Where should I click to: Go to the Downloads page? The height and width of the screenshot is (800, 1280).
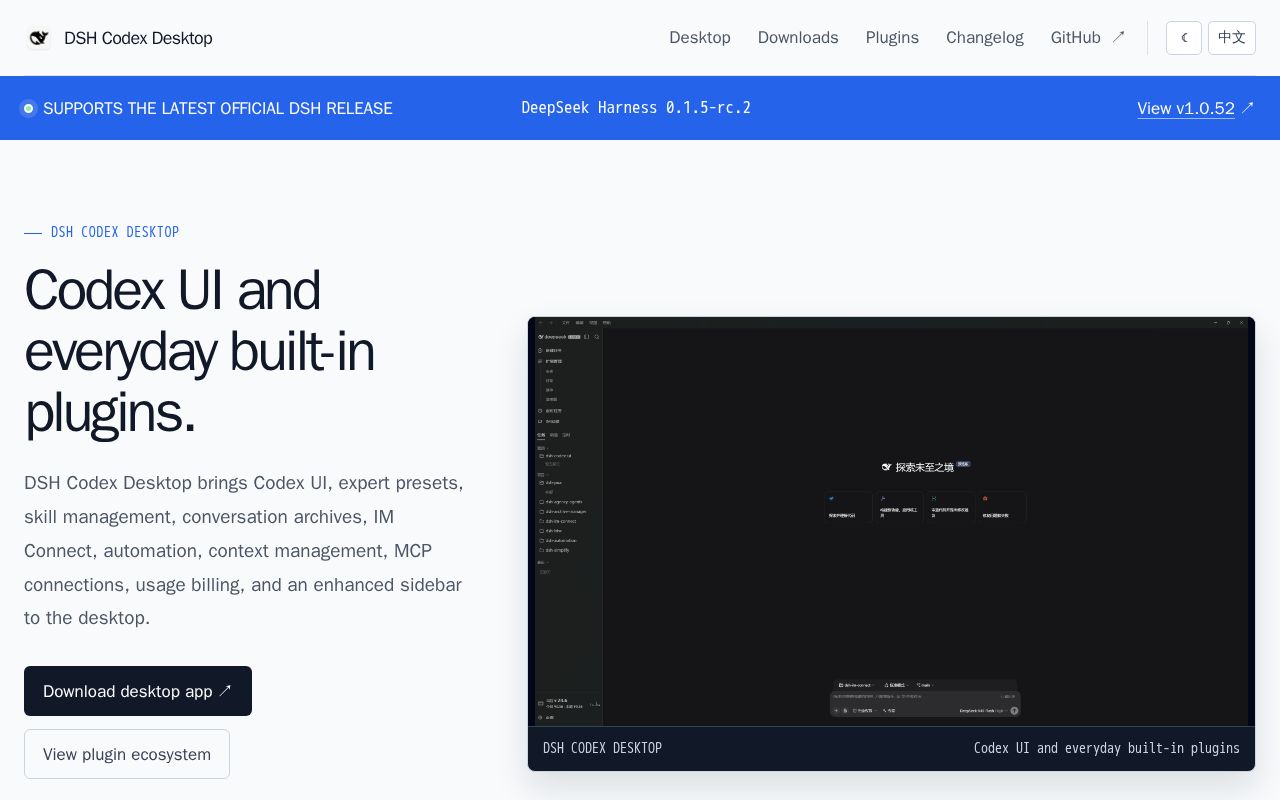tap(798, 38)
